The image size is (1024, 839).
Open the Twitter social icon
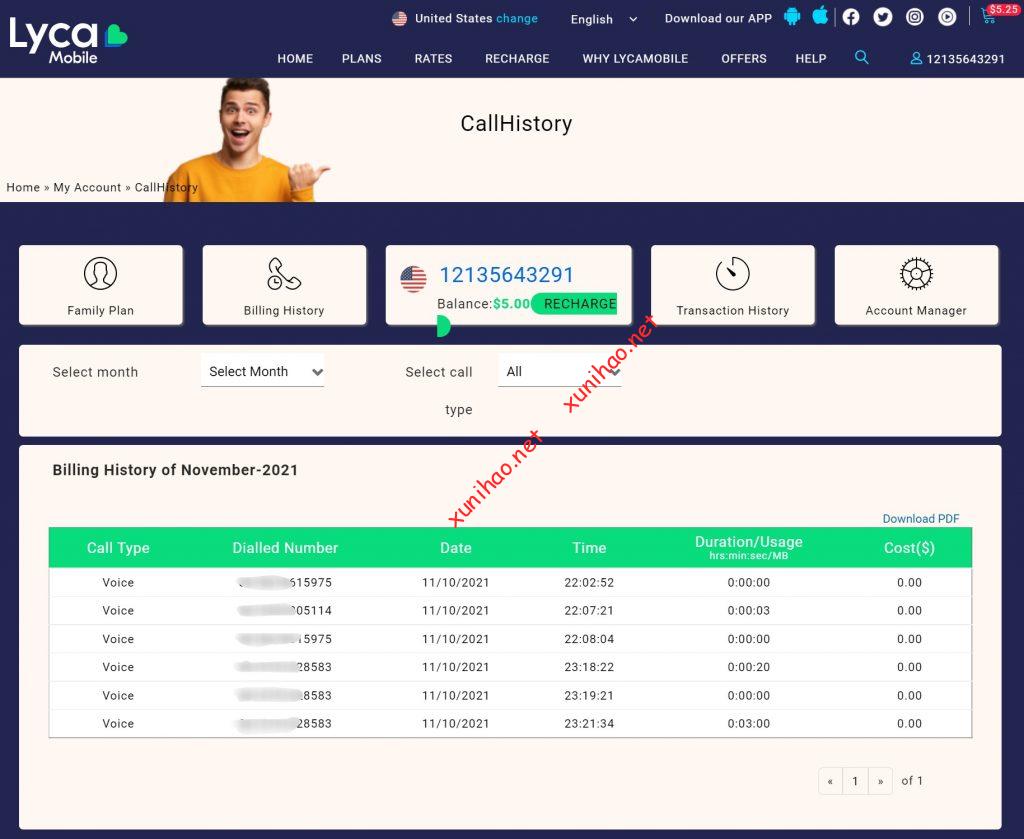(882, 17)
